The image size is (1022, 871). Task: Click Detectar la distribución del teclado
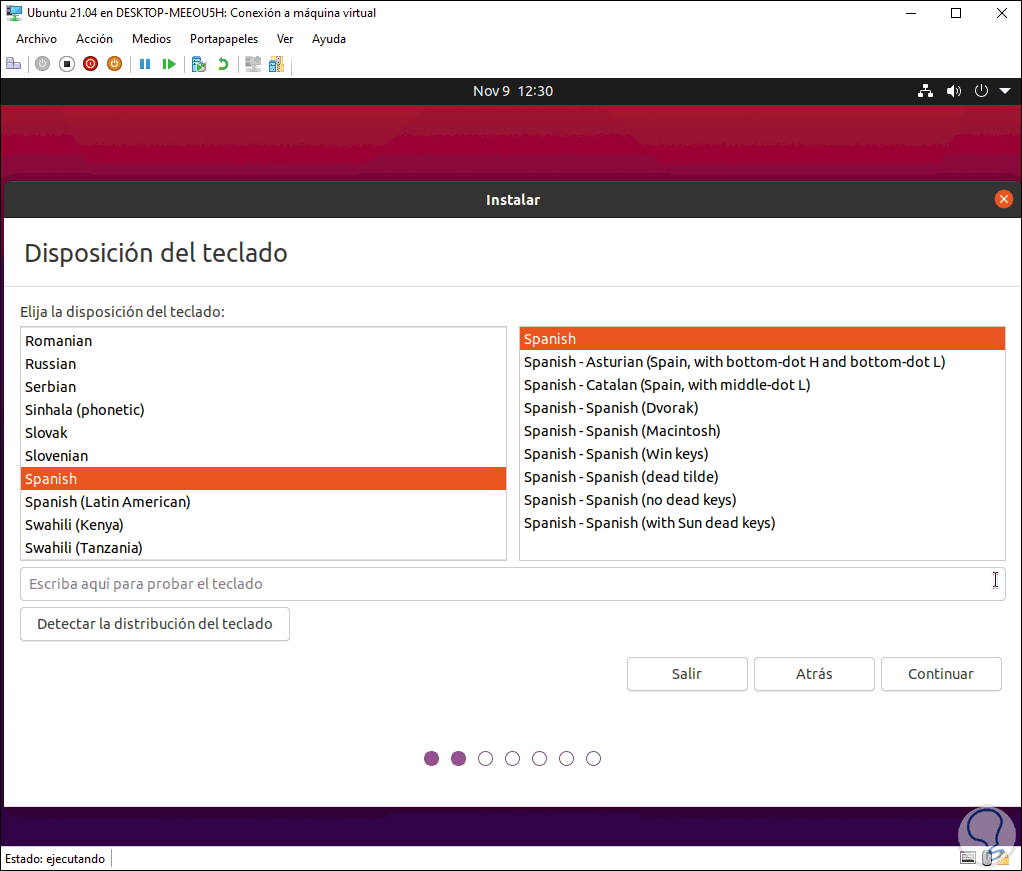[155, 624]
